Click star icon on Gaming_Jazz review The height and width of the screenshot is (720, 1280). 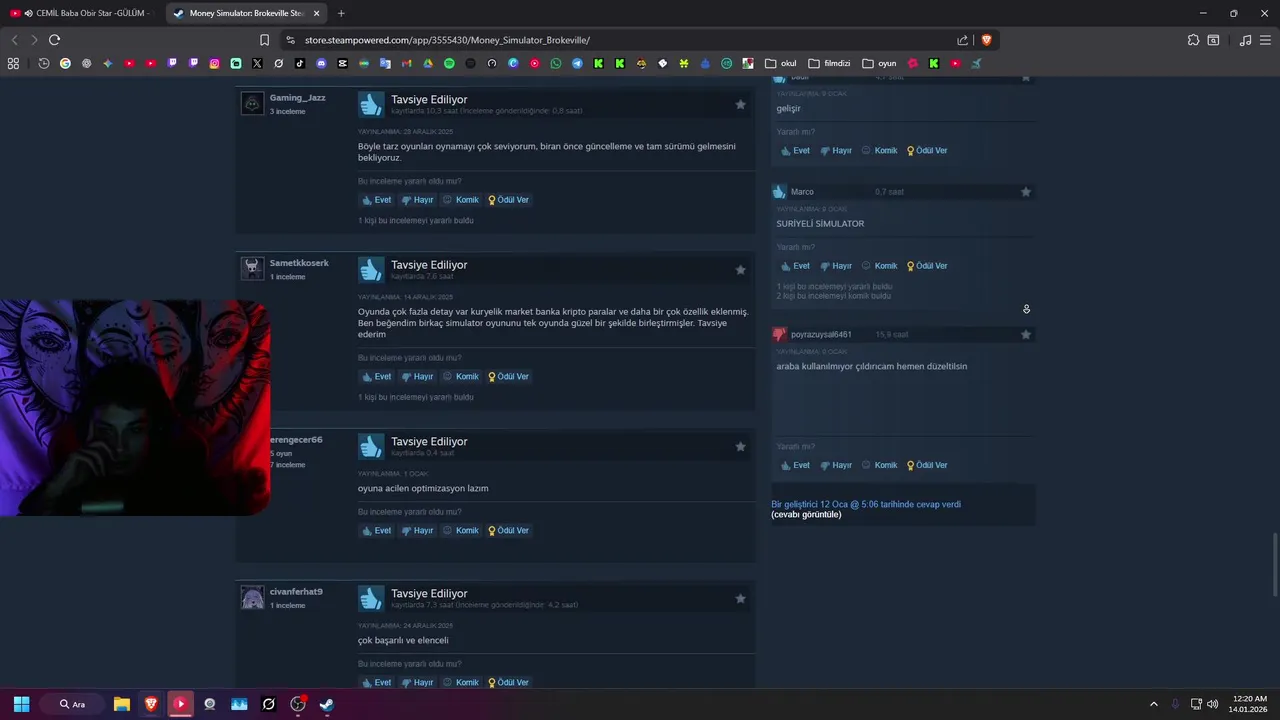[740, 104]
